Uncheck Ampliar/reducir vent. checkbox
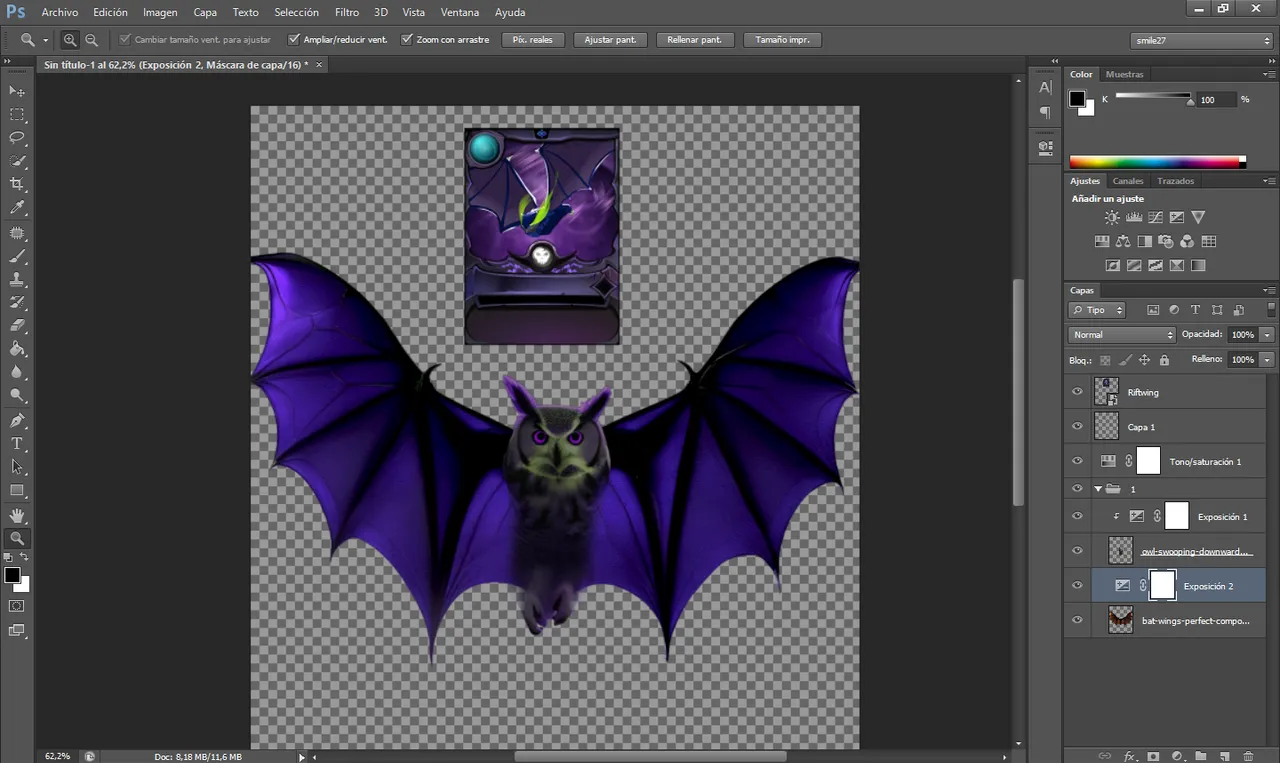The width and height of the screenshot is (1280, 763). 294,40
